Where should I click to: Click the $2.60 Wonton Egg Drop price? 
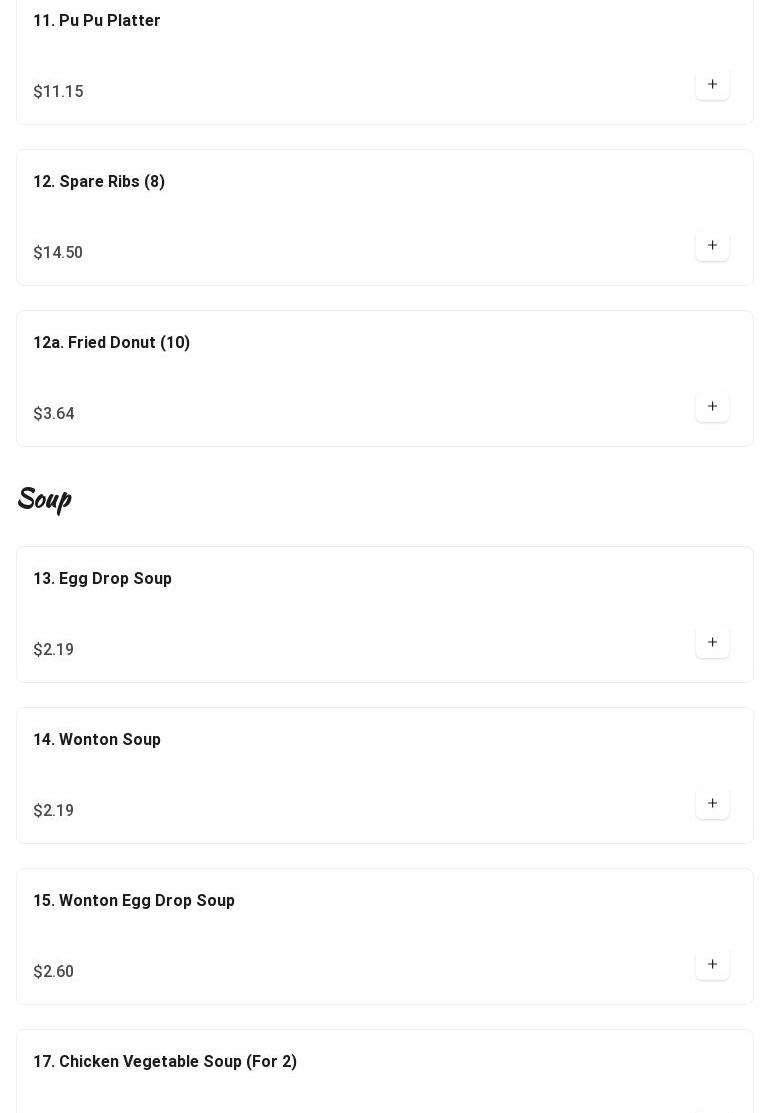53,972
